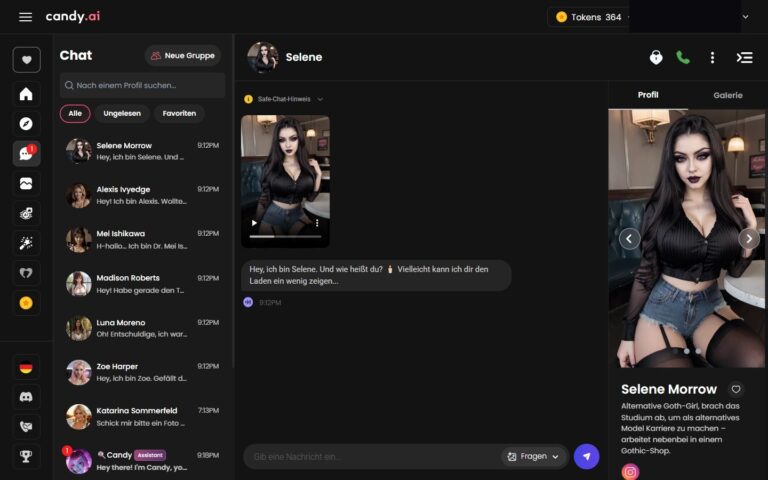Open the Mei Ishikawa conversation
Screen dimensions: 768x480
[x=143, y=240]
